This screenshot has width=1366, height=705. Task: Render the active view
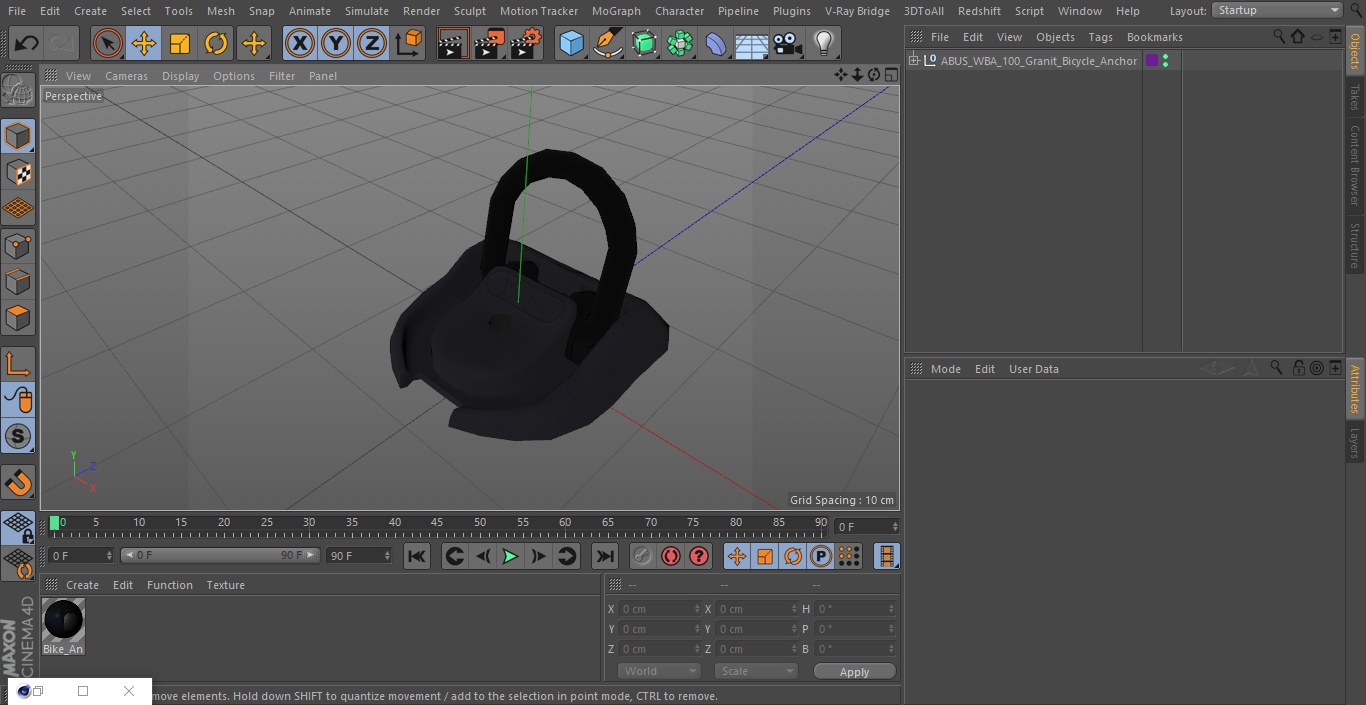(x=453, y=44)
